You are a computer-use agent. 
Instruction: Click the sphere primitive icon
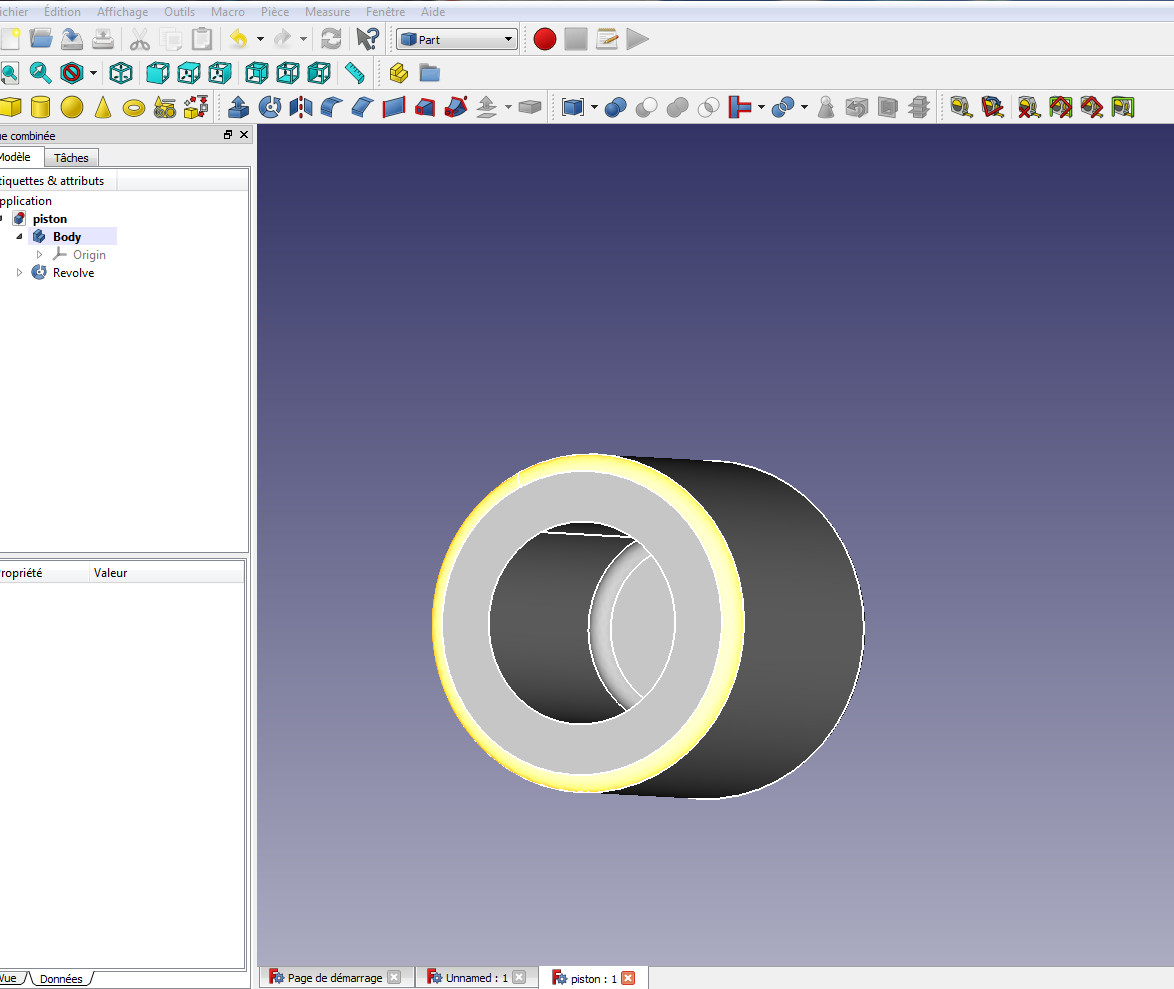[72, 107]
